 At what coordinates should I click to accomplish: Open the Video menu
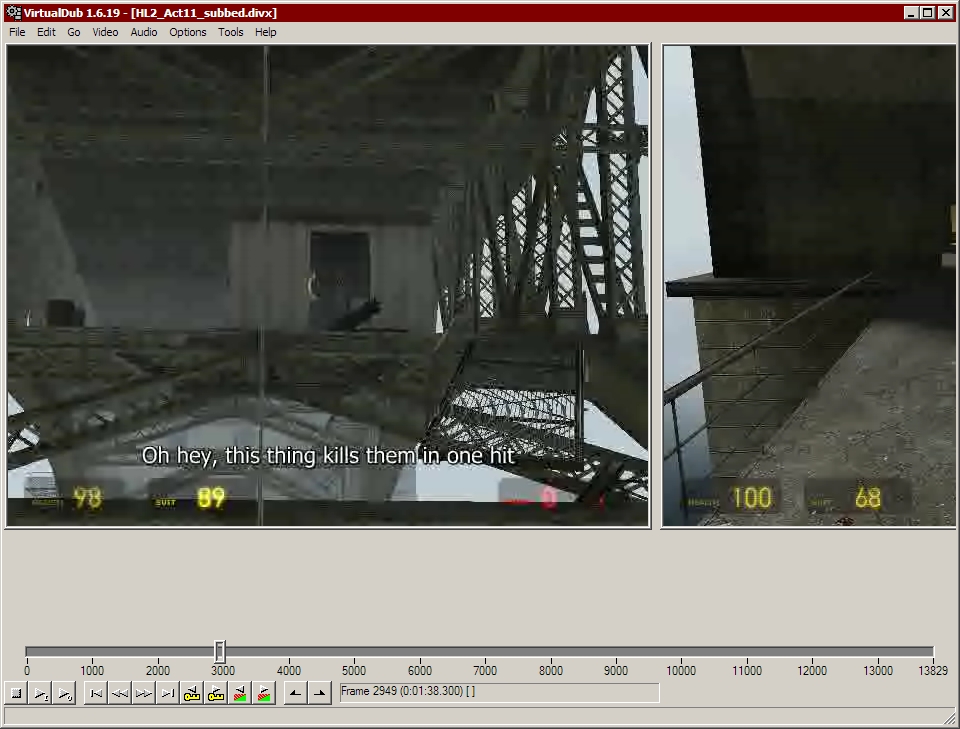105,32
